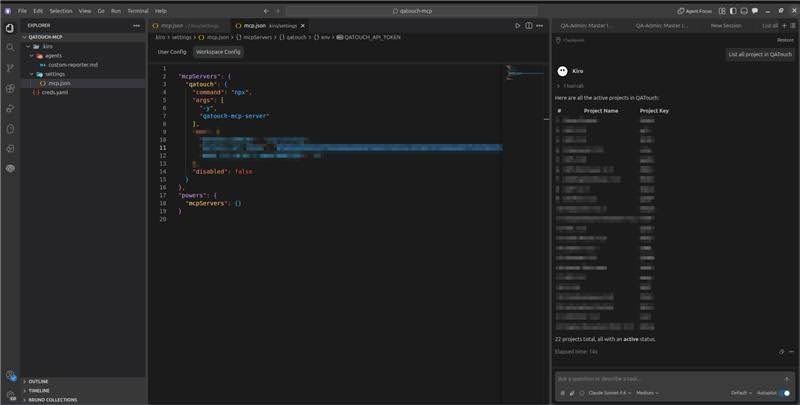Toggle the Autopilot switch
Image resolution: width=800 pixels, height=405 pixels.
[786, 393]
